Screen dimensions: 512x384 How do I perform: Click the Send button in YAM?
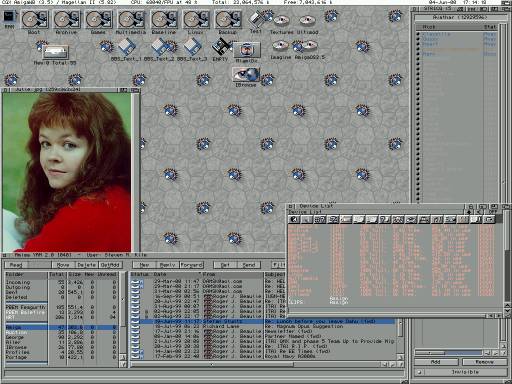(x=249, y=265)
